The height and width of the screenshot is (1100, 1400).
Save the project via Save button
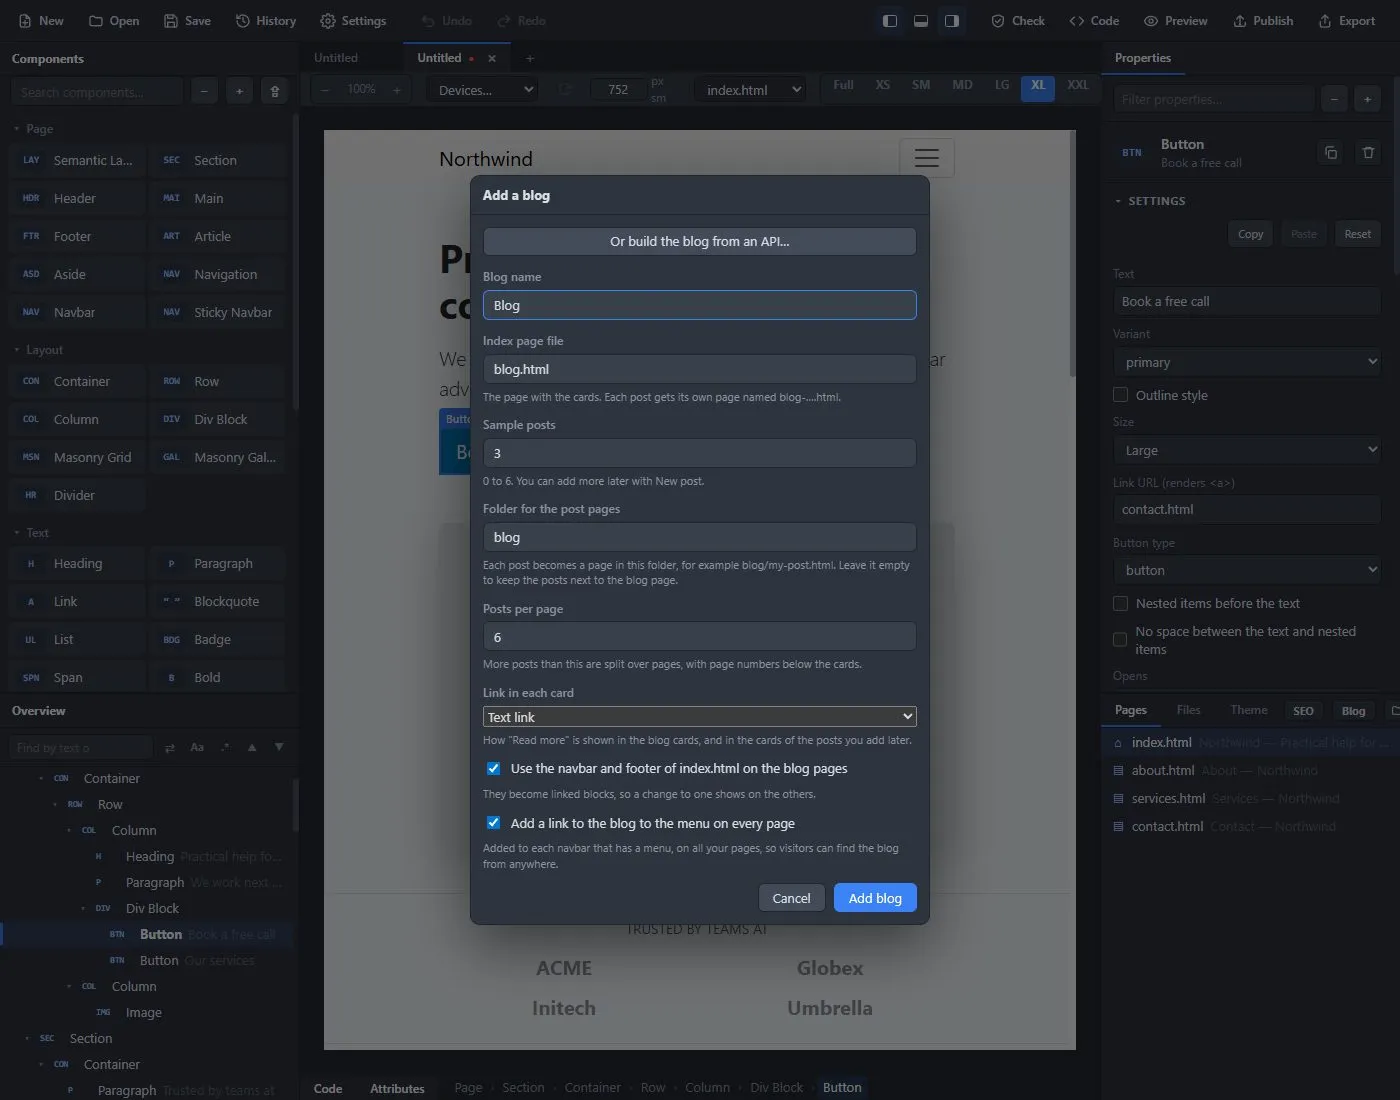187,21
